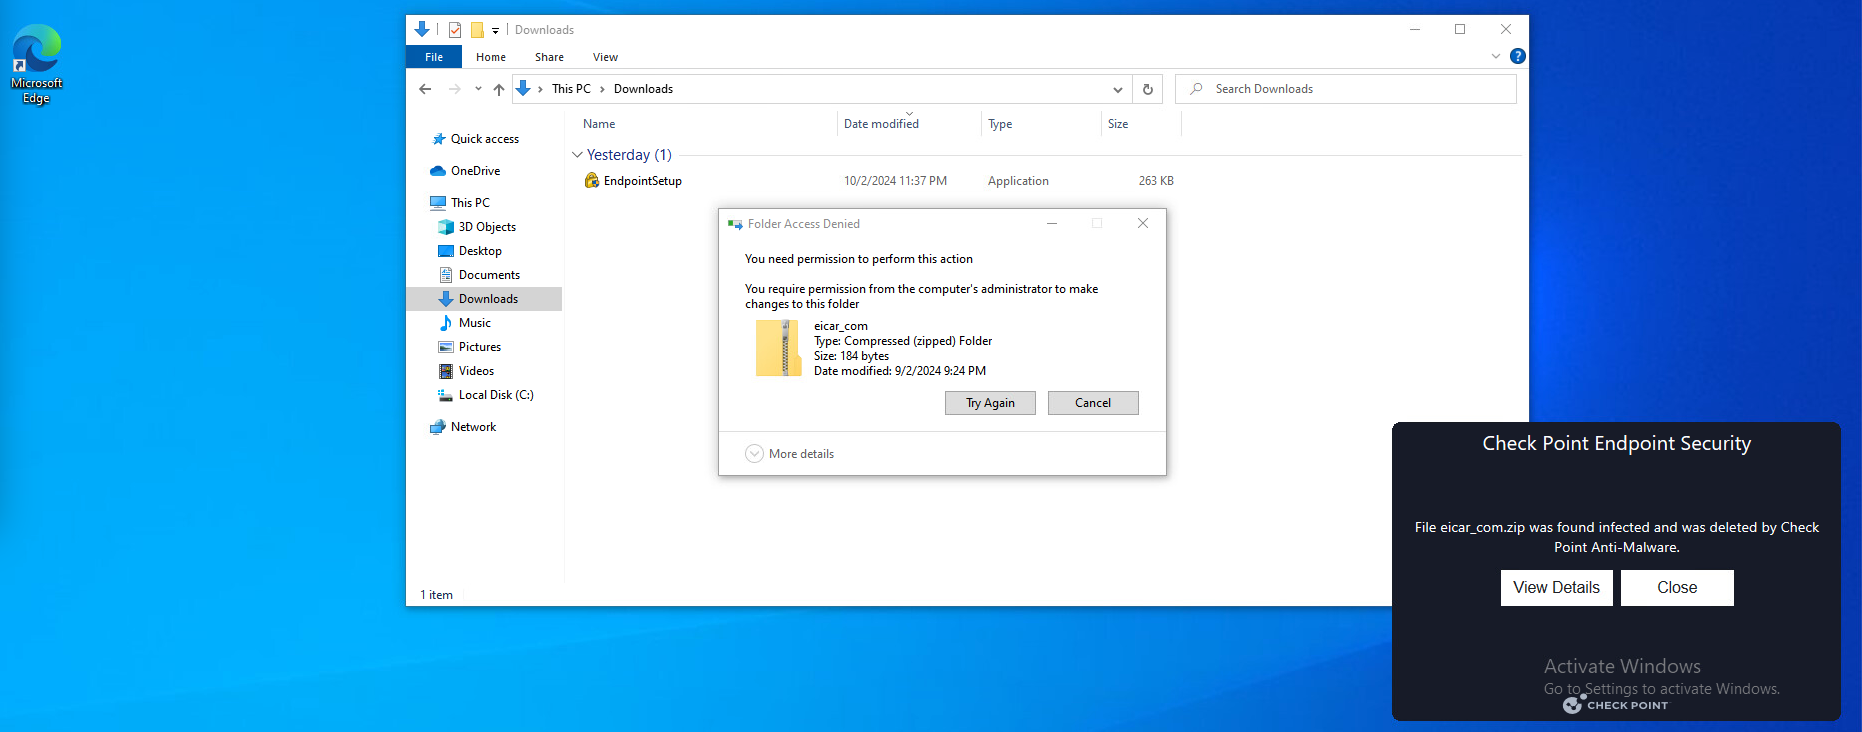Open the address bar history dropdown
This screenshot has height=732, width=1862.
tap(1117, 89)
